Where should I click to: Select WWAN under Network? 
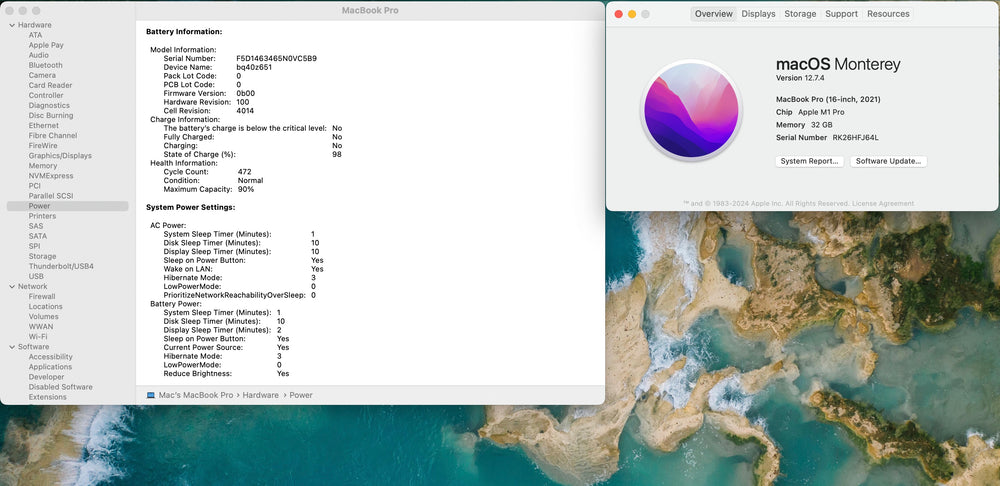[x=41, y=327]
